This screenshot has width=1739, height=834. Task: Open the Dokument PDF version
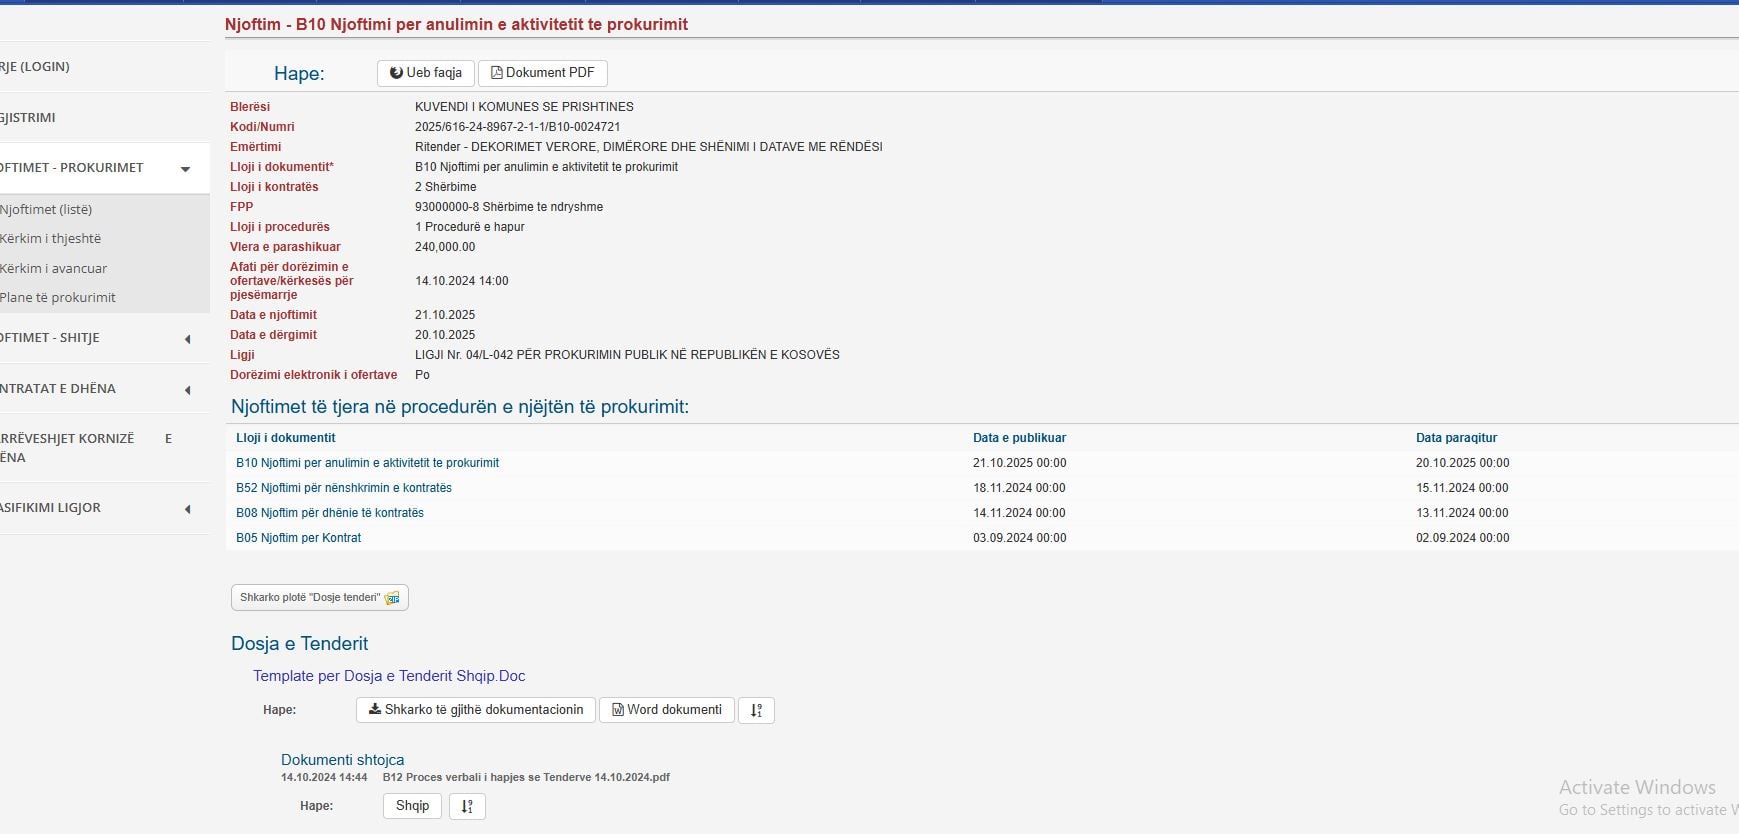tap(542, 73)
